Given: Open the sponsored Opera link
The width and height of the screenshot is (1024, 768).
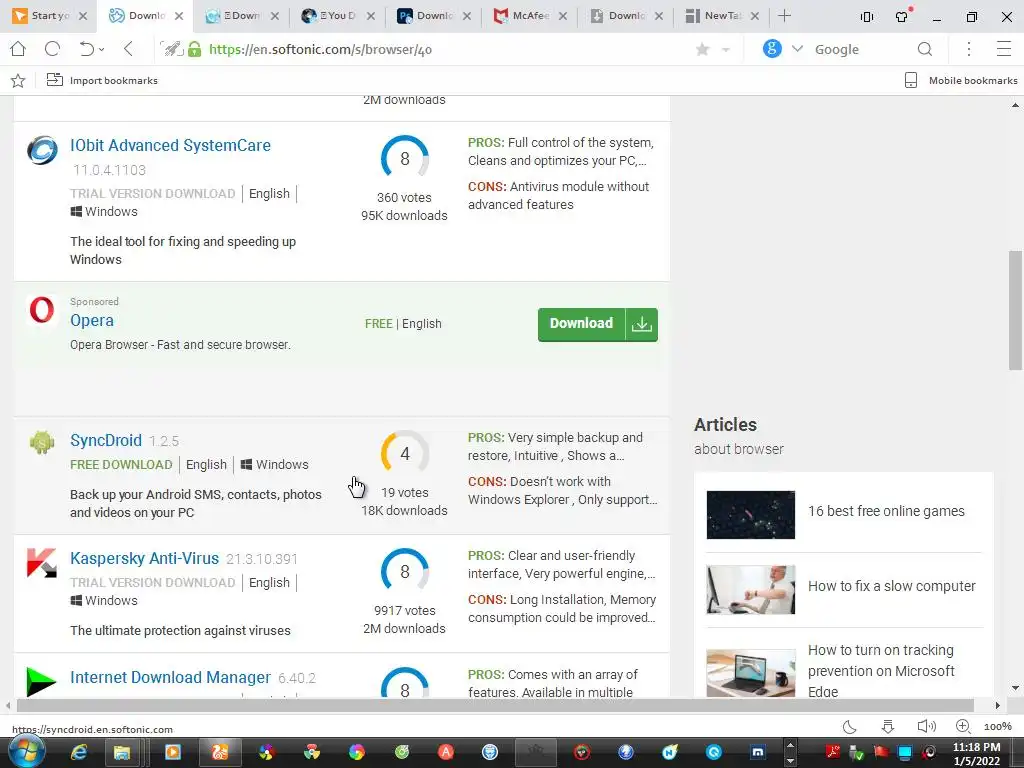Looking at the screenshot, I should (x=92, y=320).
